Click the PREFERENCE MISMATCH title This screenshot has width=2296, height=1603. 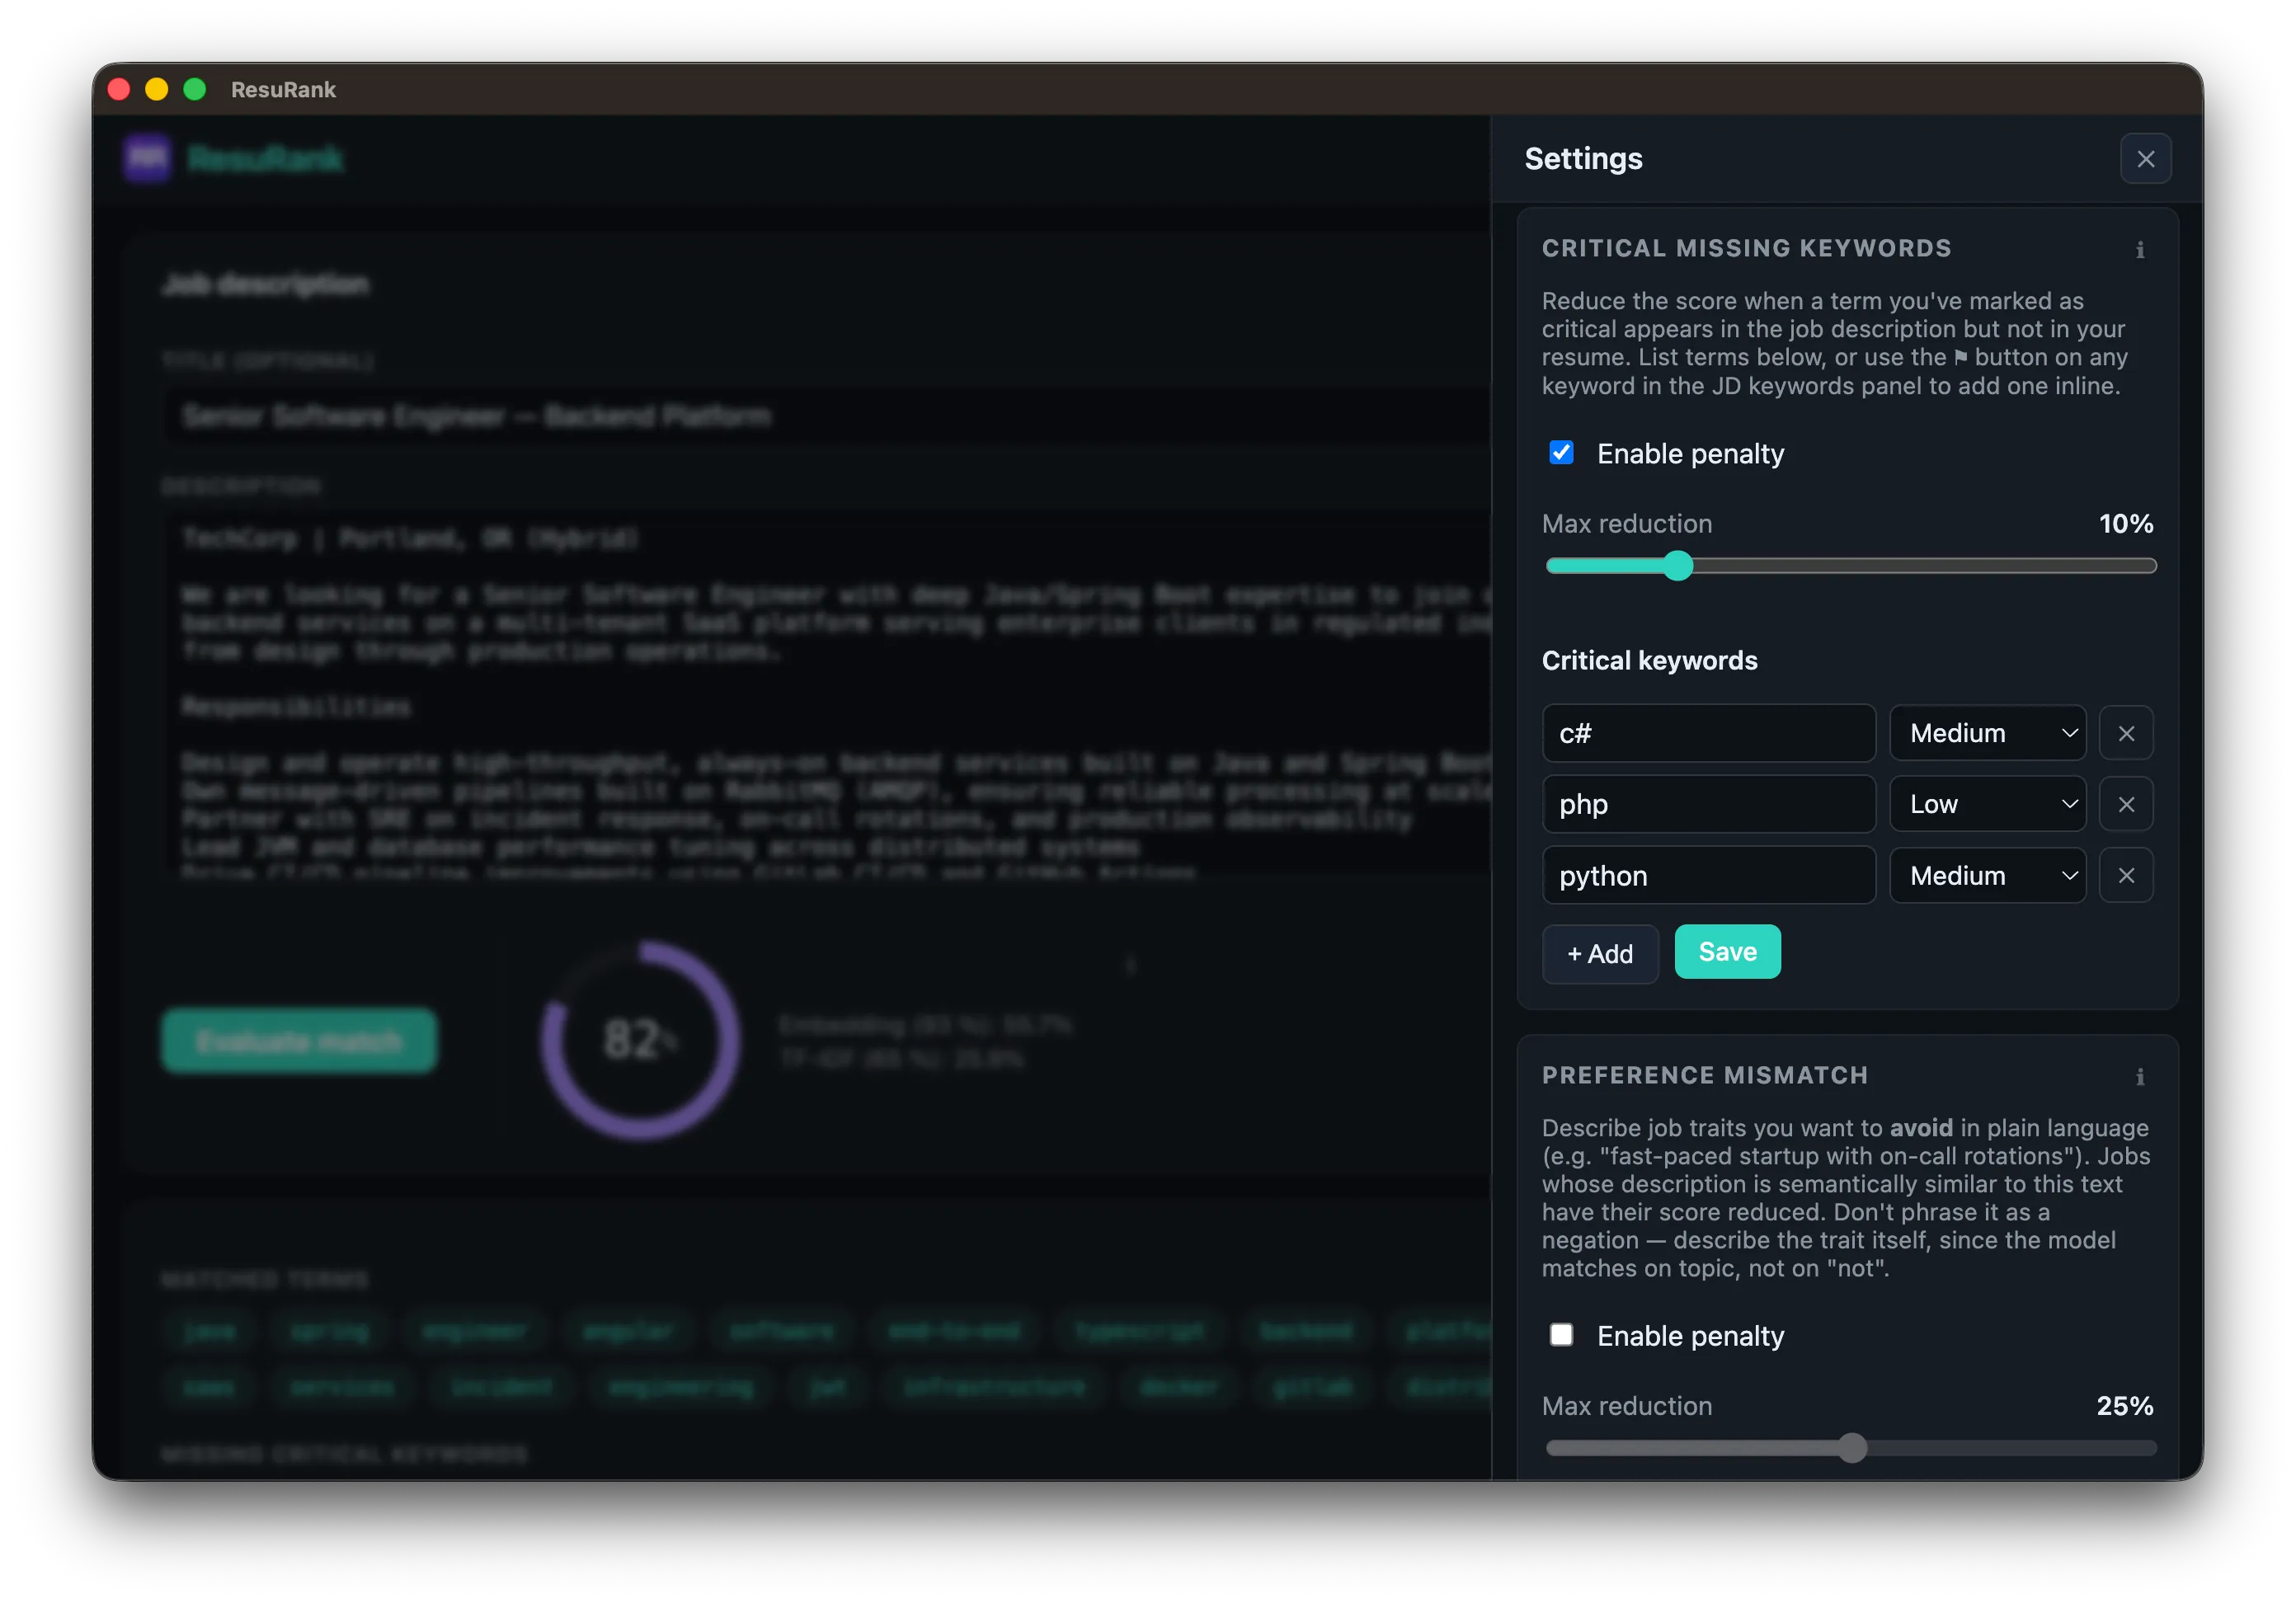pyautogui.click(x=1704, y=1075)
